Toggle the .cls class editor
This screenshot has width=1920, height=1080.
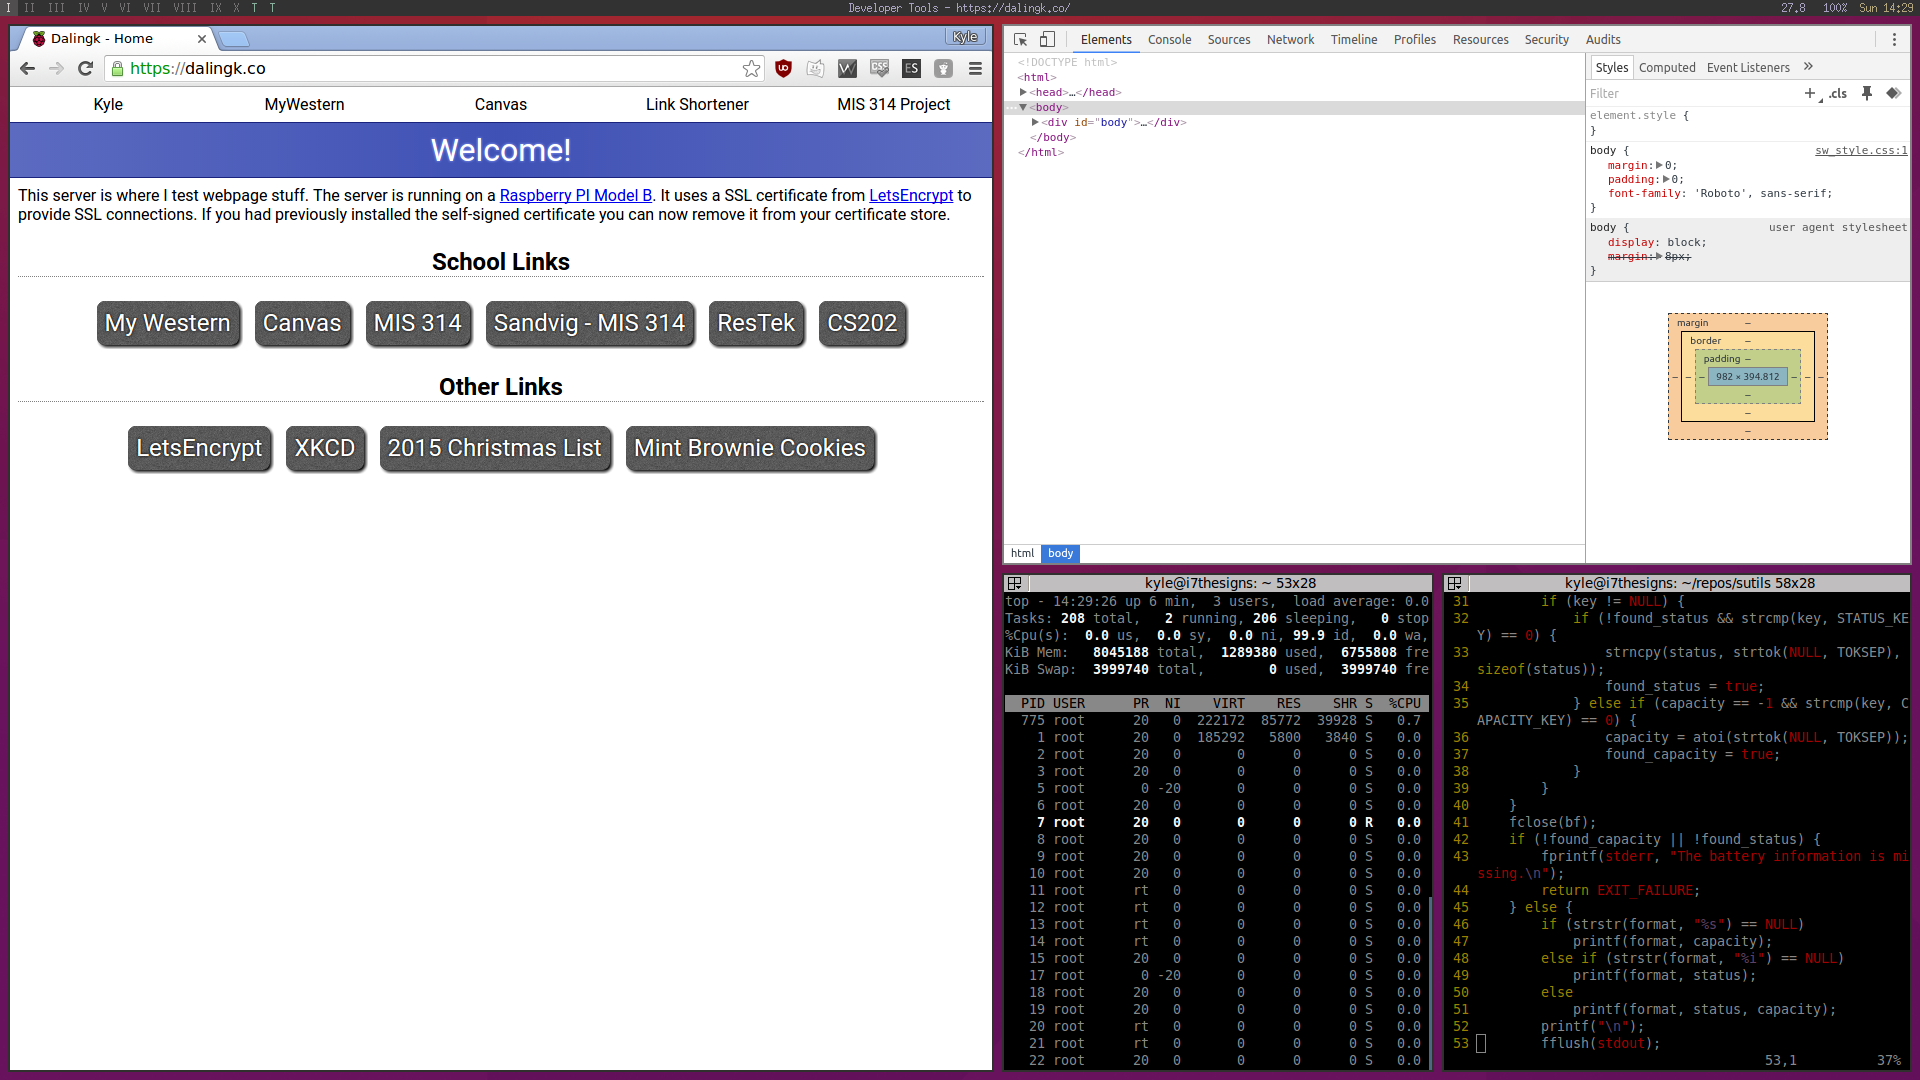coord(1838,93)
